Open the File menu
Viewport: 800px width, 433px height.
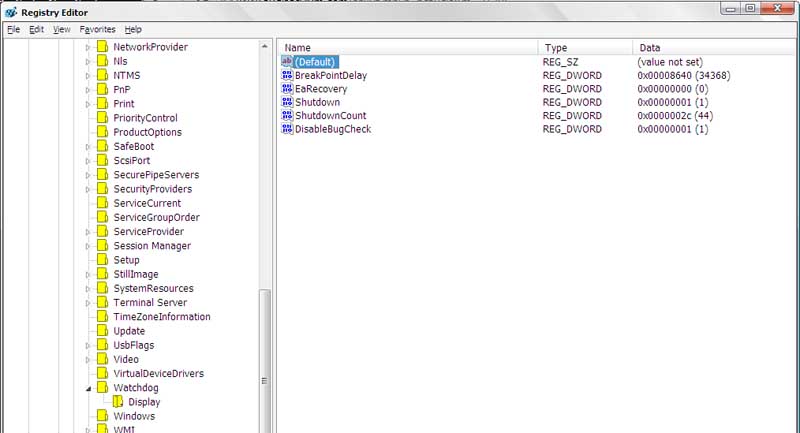point(13,30)
